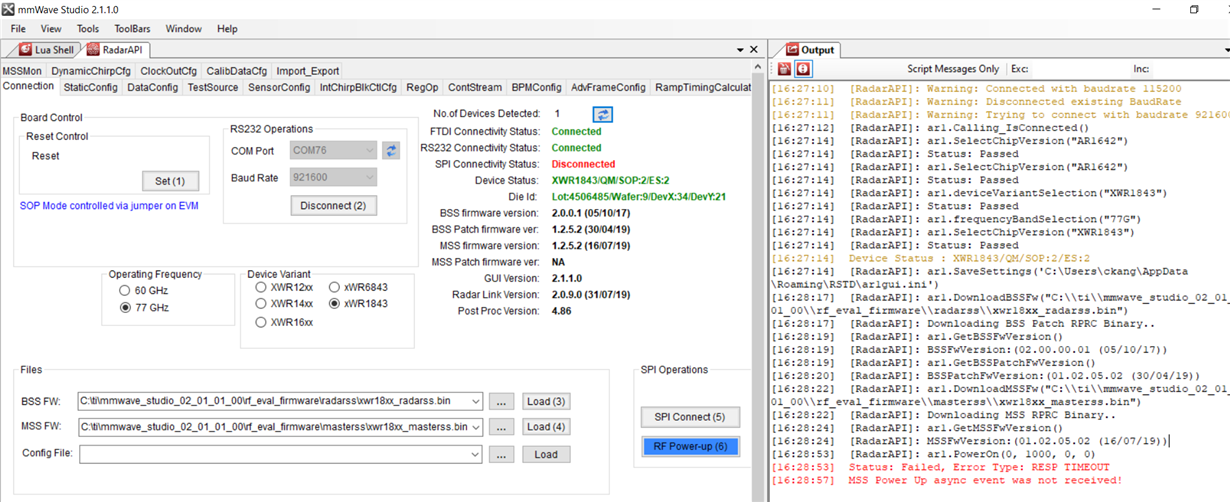
Task: Select the 77 GHz operating frequency
Action: [x=125, y=308]
